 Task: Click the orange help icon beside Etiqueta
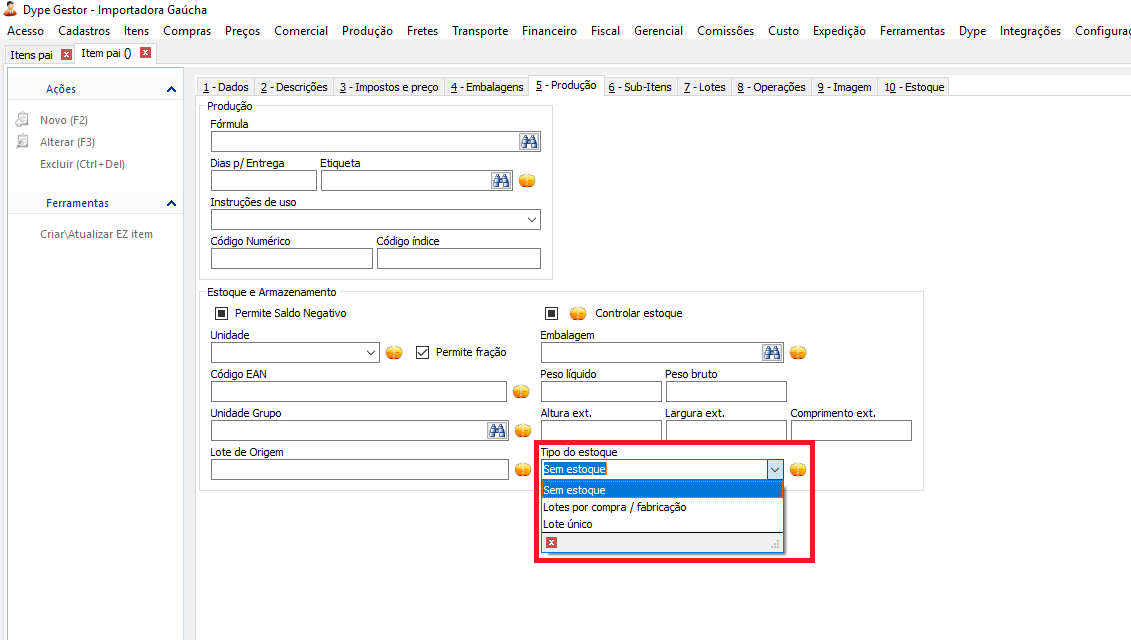click(527, 180)
